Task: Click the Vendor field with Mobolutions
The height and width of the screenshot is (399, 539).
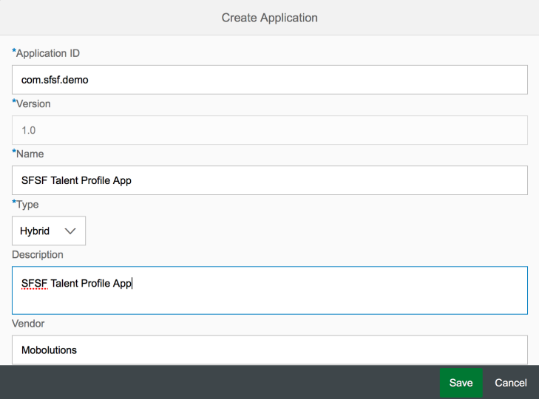Action: click(x=270, y=350)
